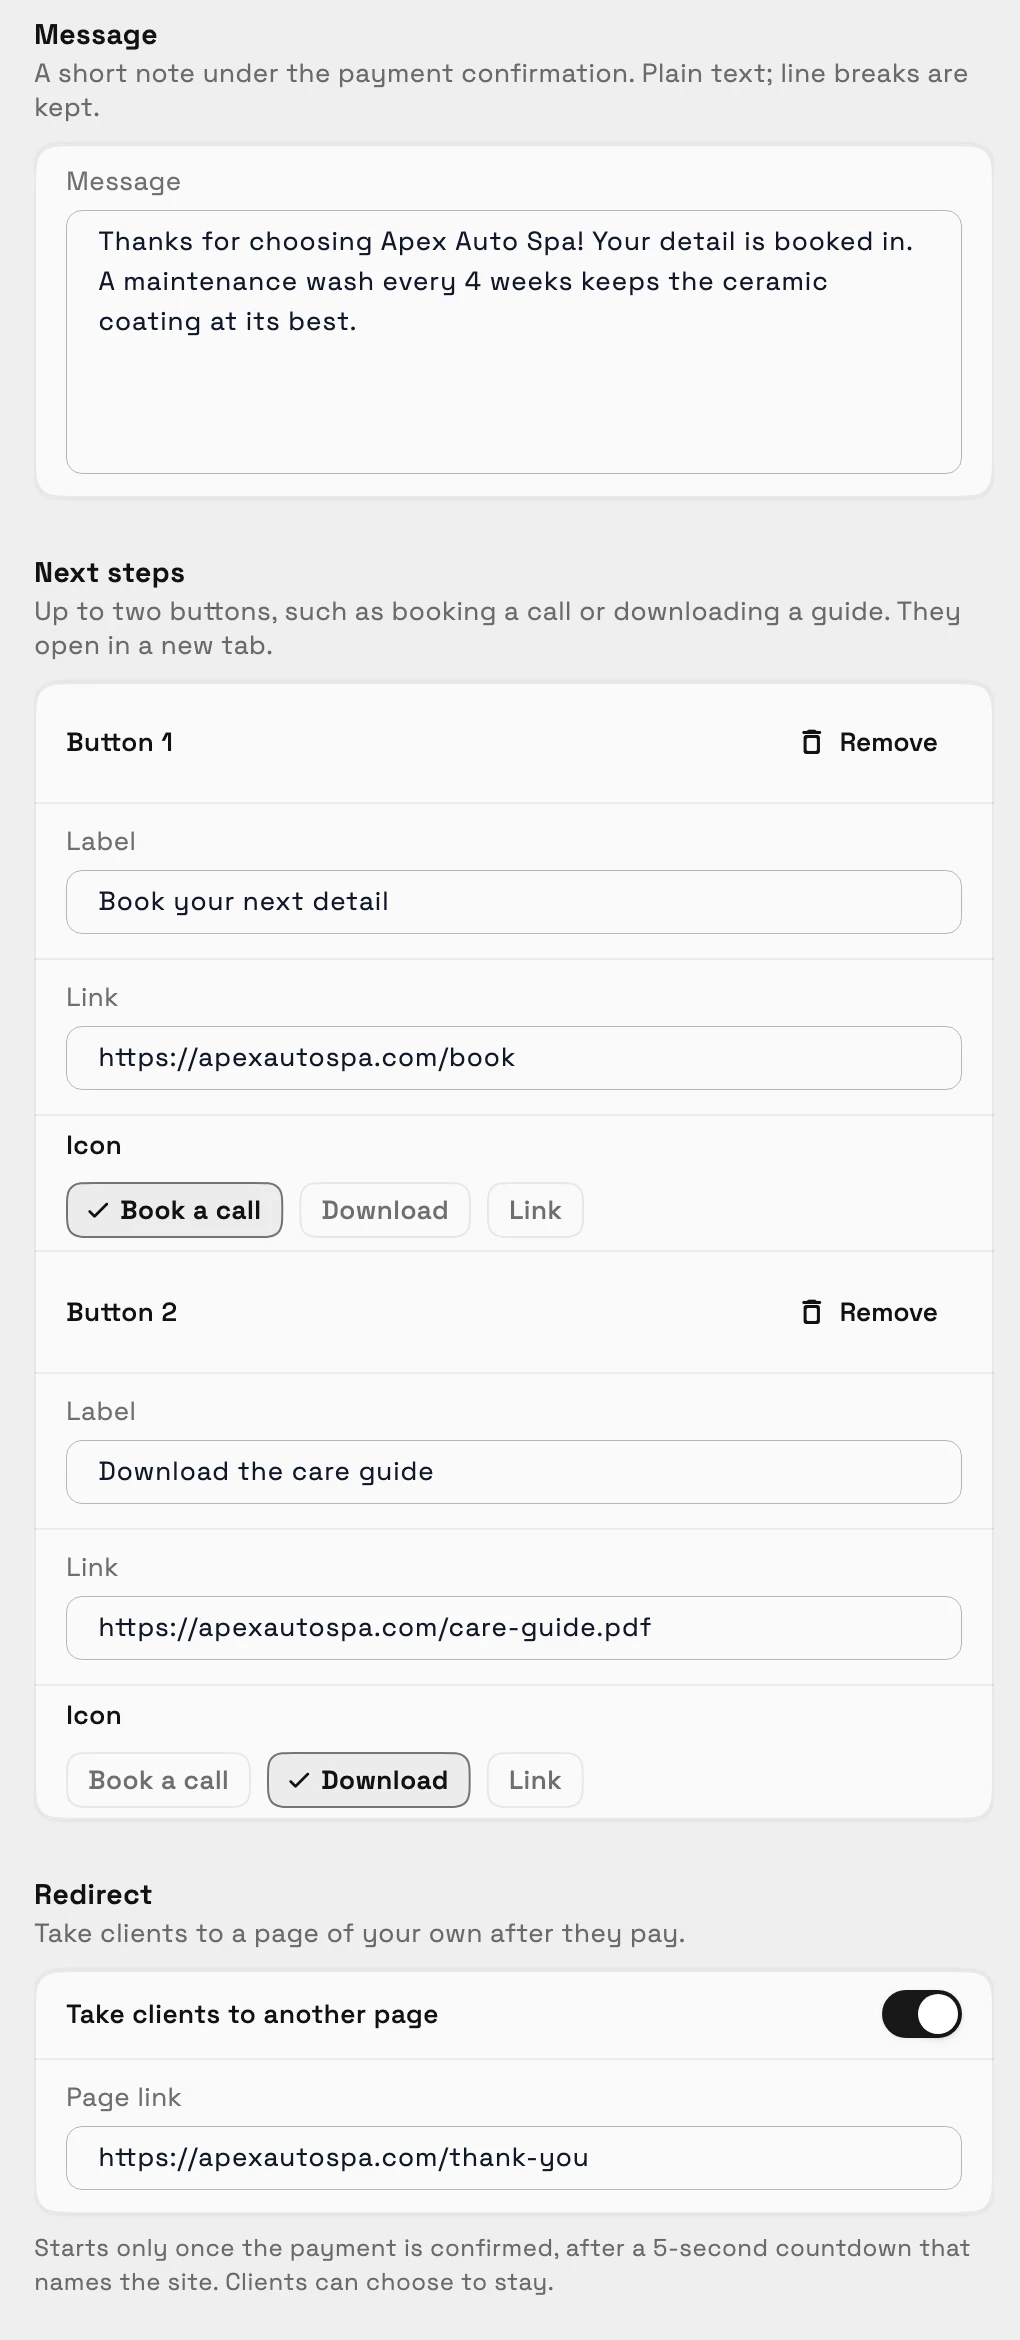This screenshot has width=1020, height=2340.
Task: Select Download icon option under Button 2
Action: [369, 1780]
